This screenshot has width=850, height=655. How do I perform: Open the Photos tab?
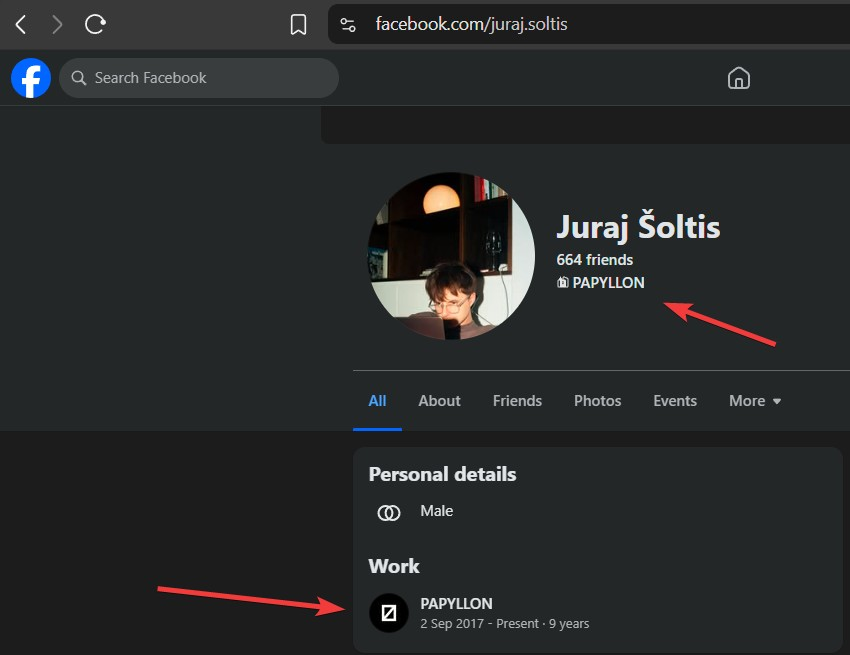click(x=597, y=401)
